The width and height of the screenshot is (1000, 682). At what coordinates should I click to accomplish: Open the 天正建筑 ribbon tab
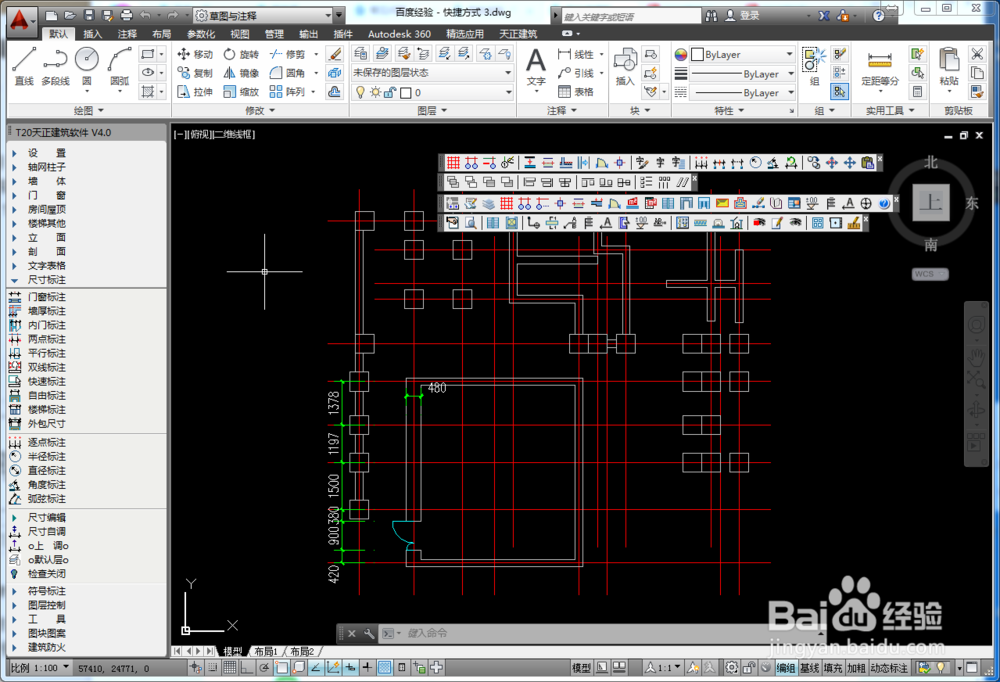coord(518,34)
